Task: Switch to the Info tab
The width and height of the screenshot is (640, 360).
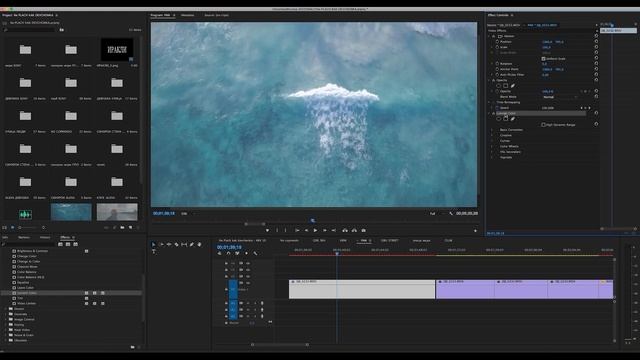Action: pyautogui.click(x=5, y=237)
